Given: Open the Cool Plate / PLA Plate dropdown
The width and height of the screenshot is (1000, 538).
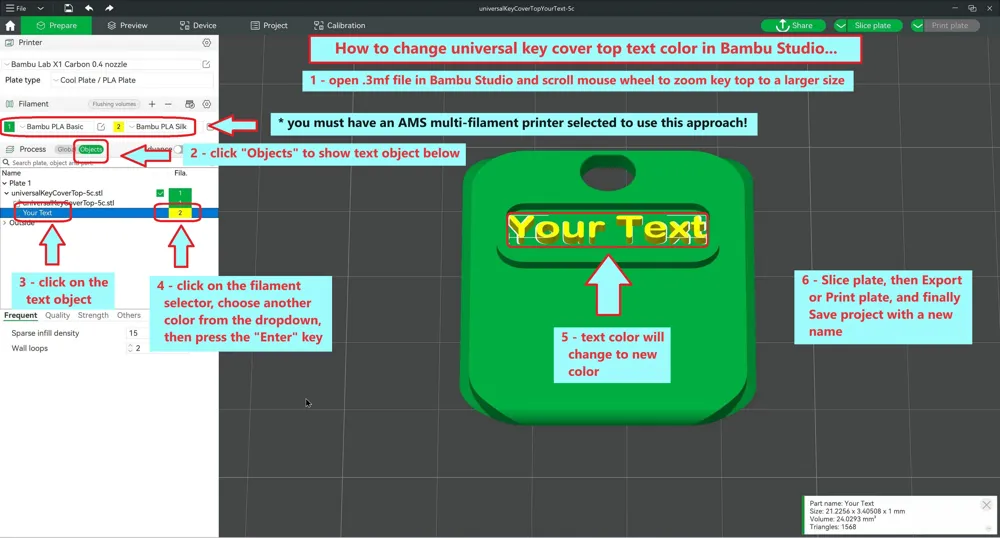Looking at the screenshot, I should click(132, 80).
